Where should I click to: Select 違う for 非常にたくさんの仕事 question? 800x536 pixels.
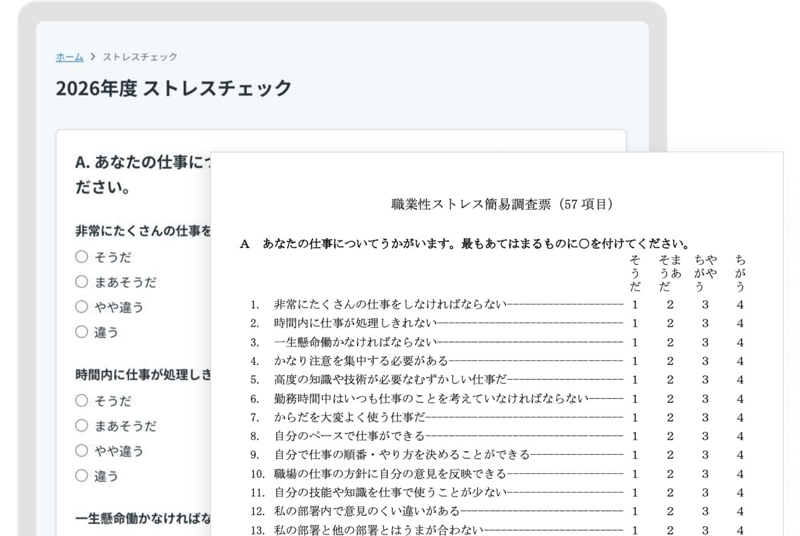82,331
